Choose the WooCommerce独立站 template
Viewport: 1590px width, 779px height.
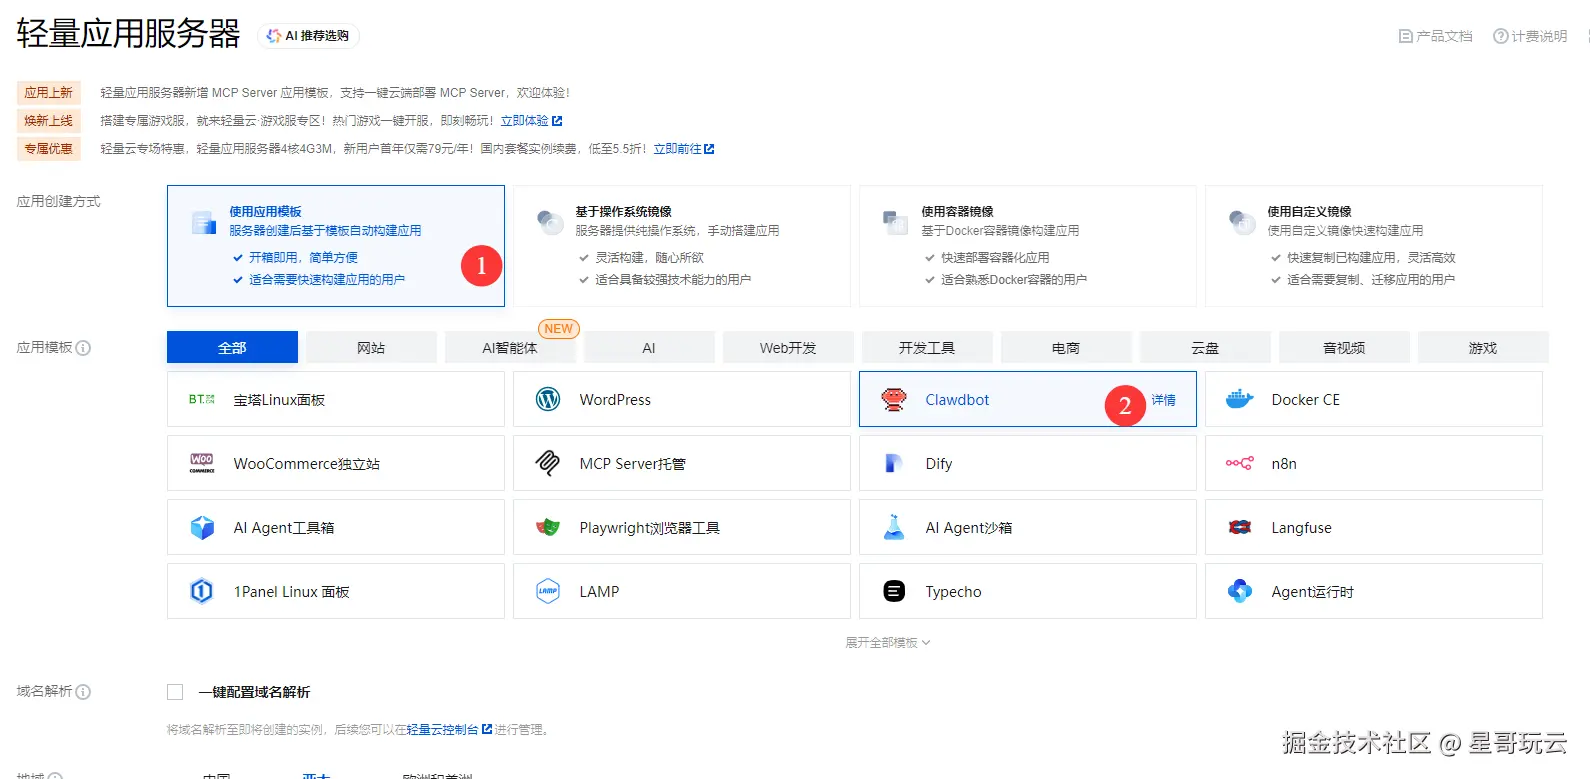(x=336, y=463)
